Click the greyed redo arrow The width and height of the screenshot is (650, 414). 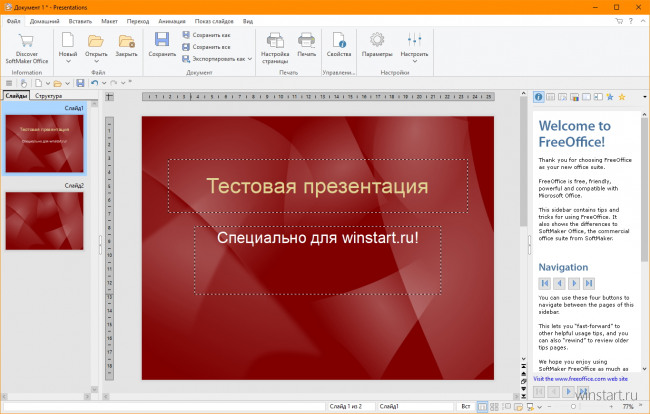tap(114, 83)
